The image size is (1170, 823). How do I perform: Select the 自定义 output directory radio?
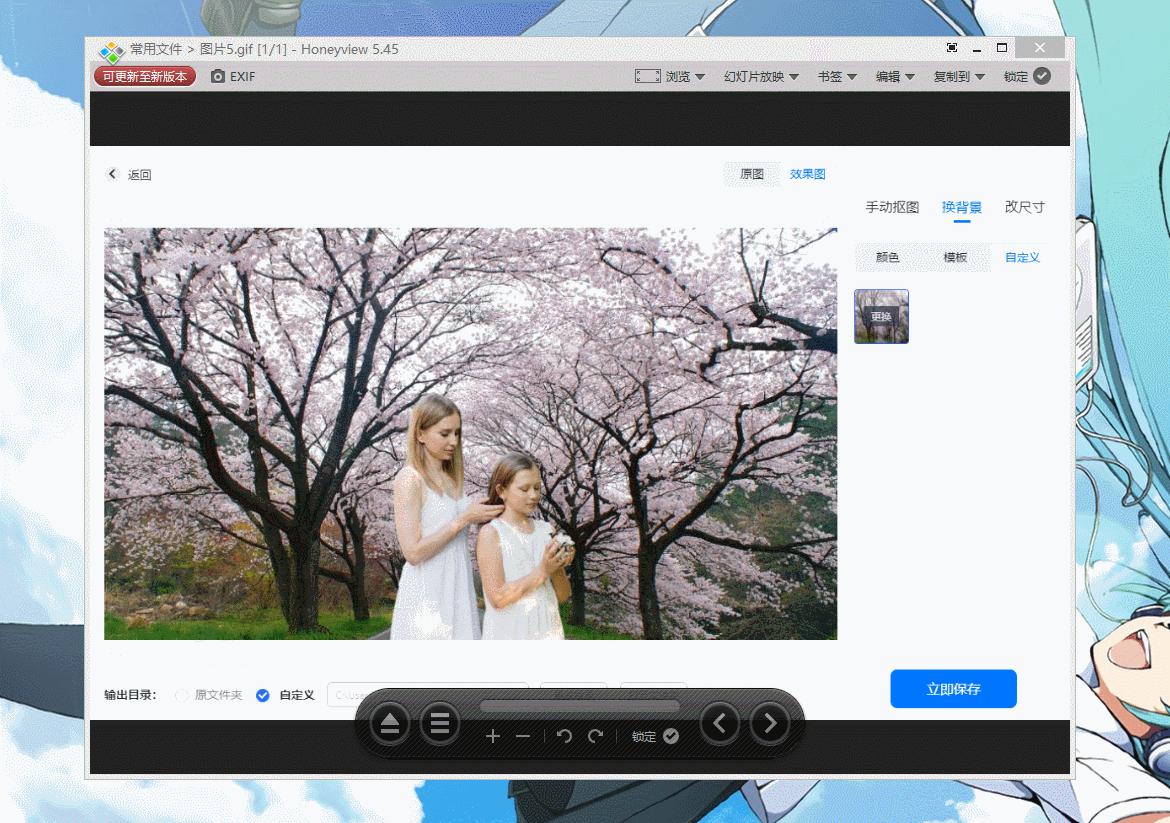[263, 695]
